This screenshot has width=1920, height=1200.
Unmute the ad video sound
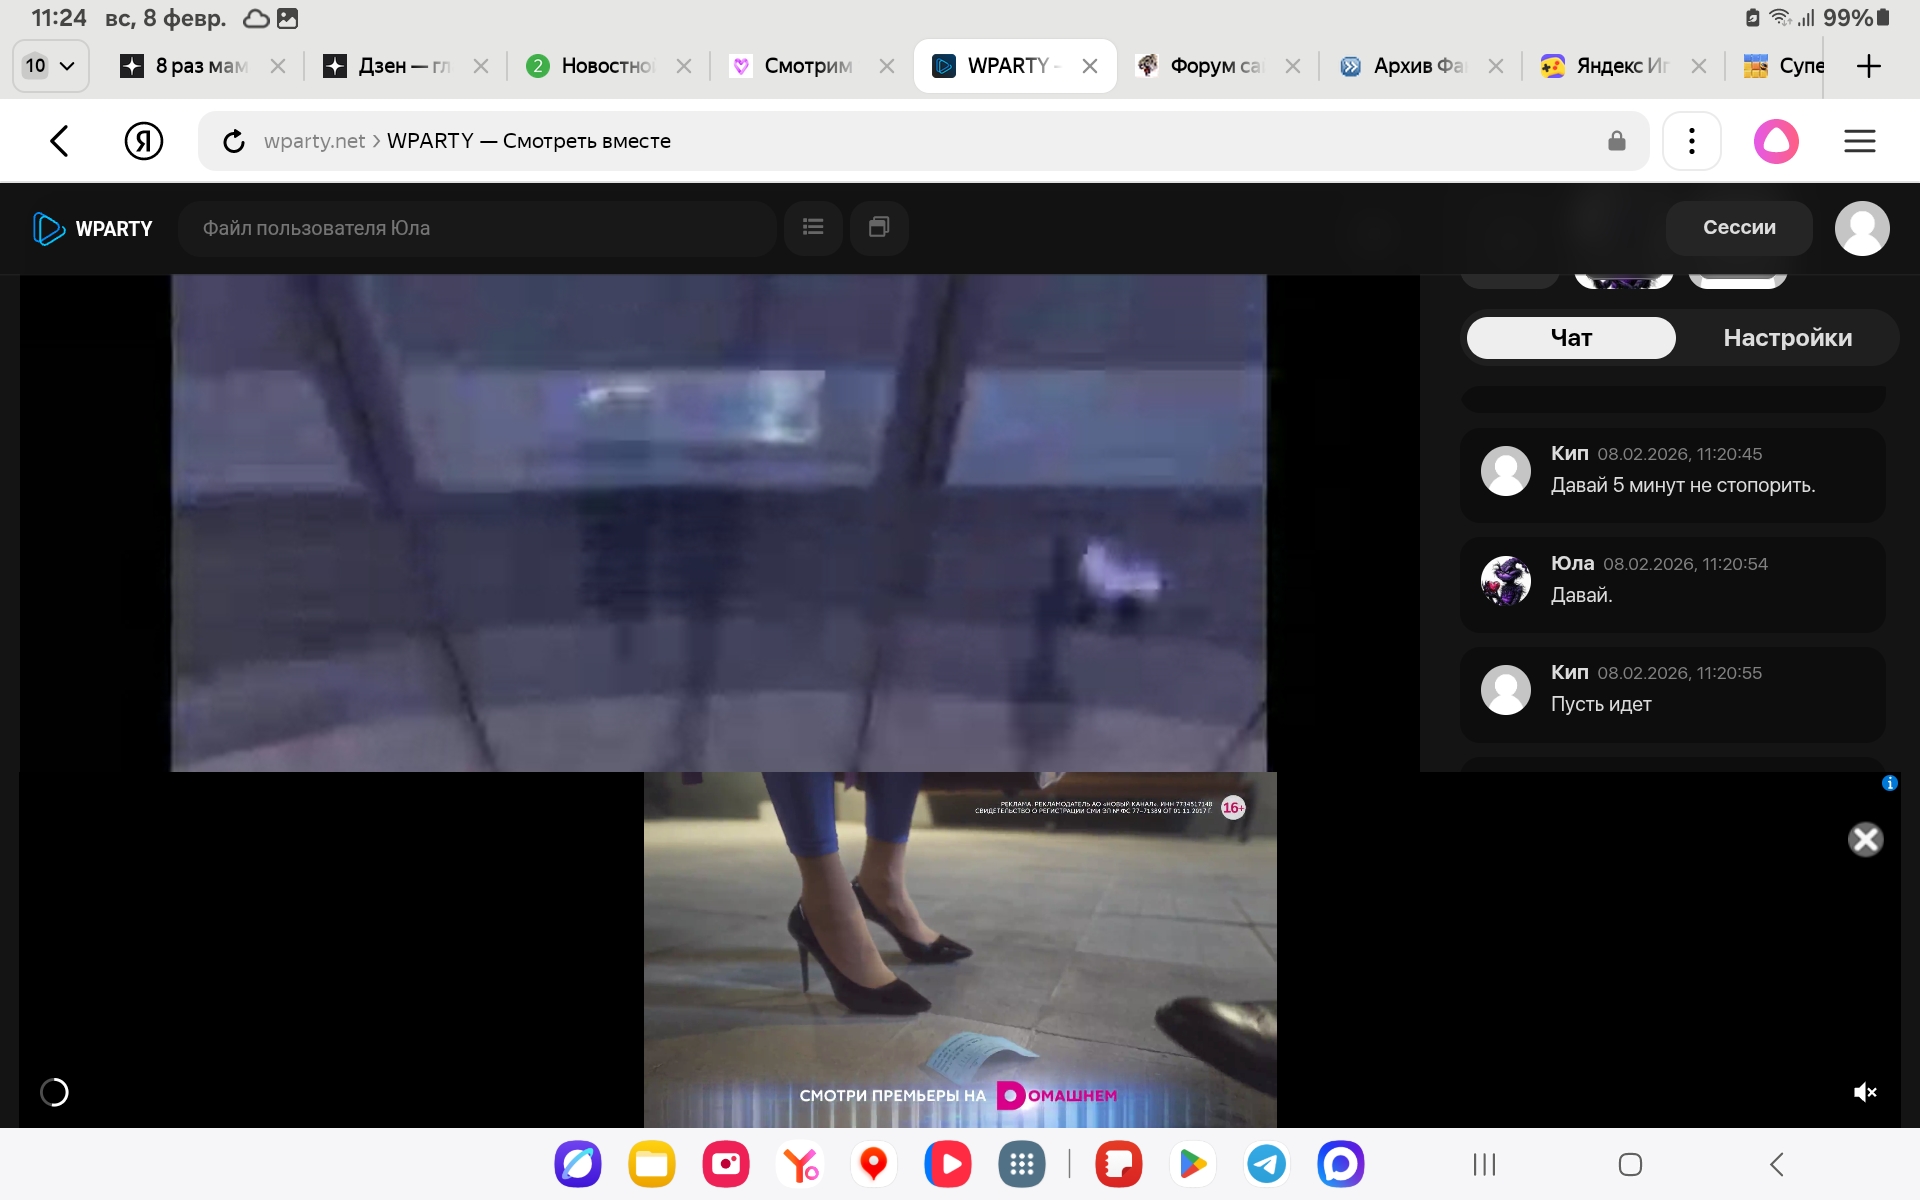(1865, 1092)
